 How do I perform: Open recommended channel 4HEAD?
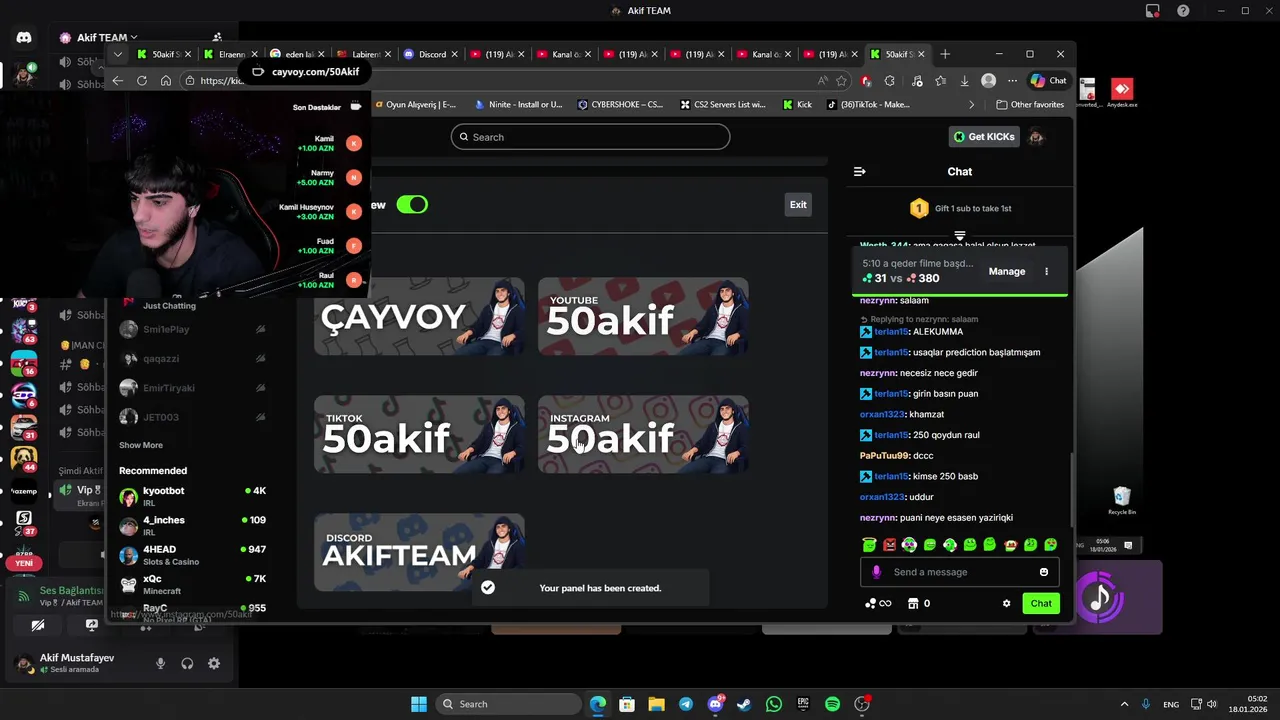click(192, 554)
